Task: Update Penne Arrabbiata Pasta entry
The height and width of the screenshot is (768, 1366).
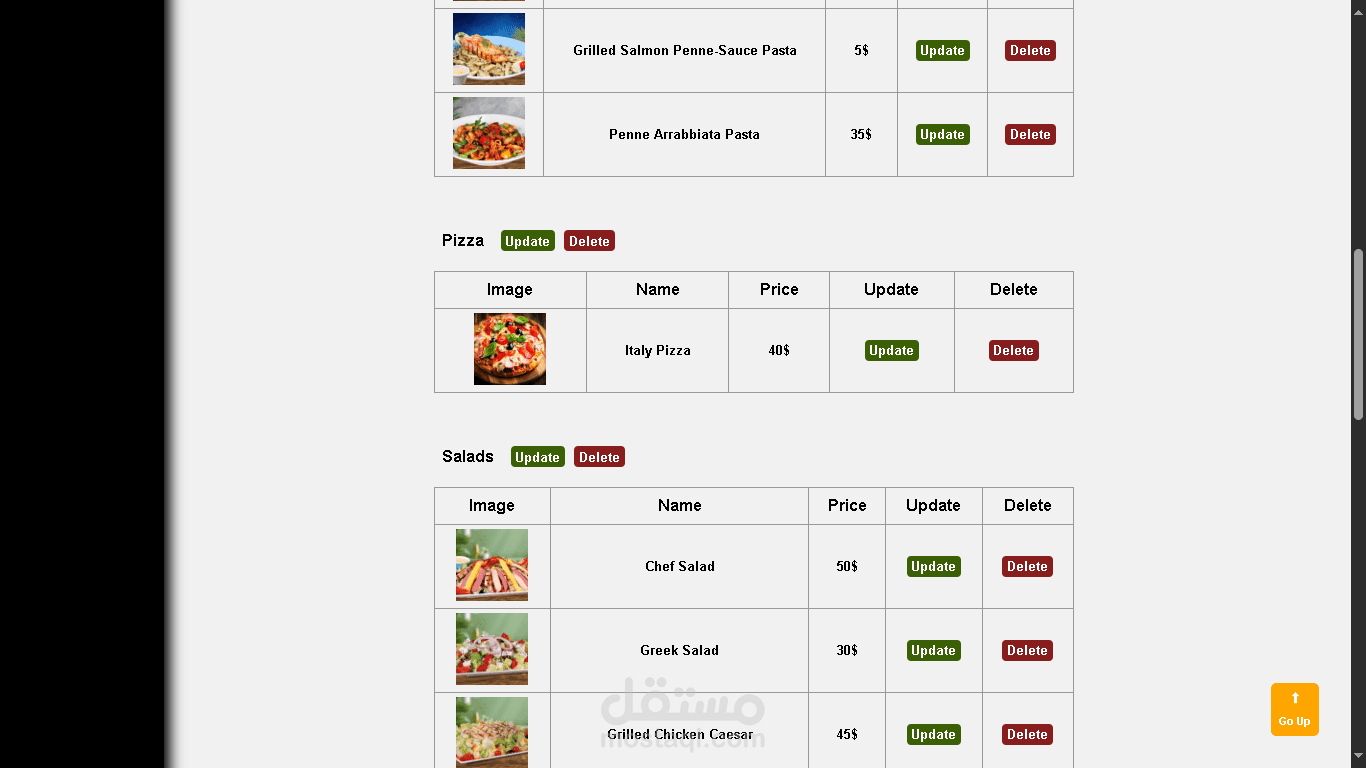Action: (x=942, y=134)
